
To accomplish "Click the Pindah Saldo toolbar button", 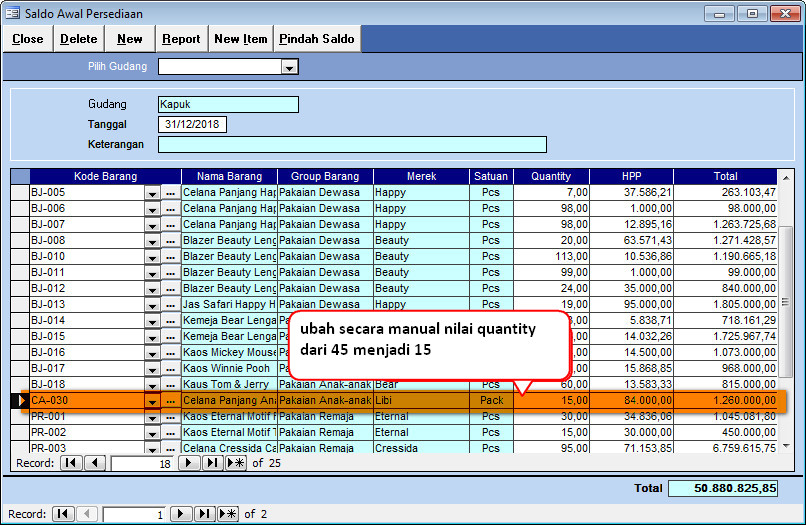I will pyautogui.click(x=316, y=39).
